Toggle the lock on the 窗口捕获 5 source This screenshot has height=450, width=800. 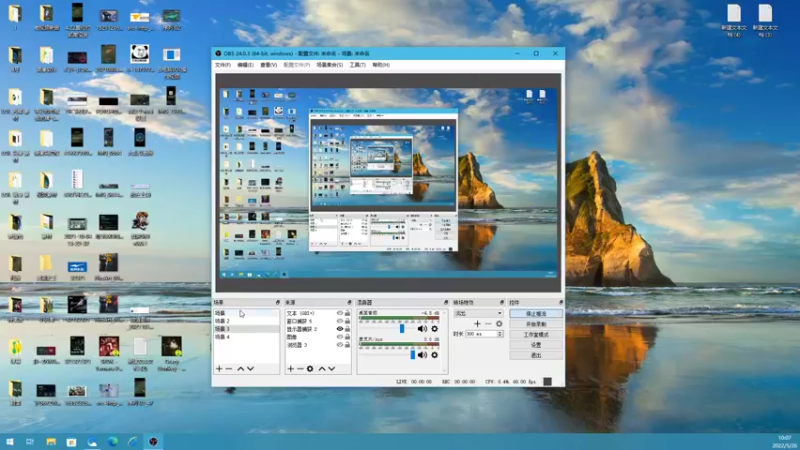(347, 321)
